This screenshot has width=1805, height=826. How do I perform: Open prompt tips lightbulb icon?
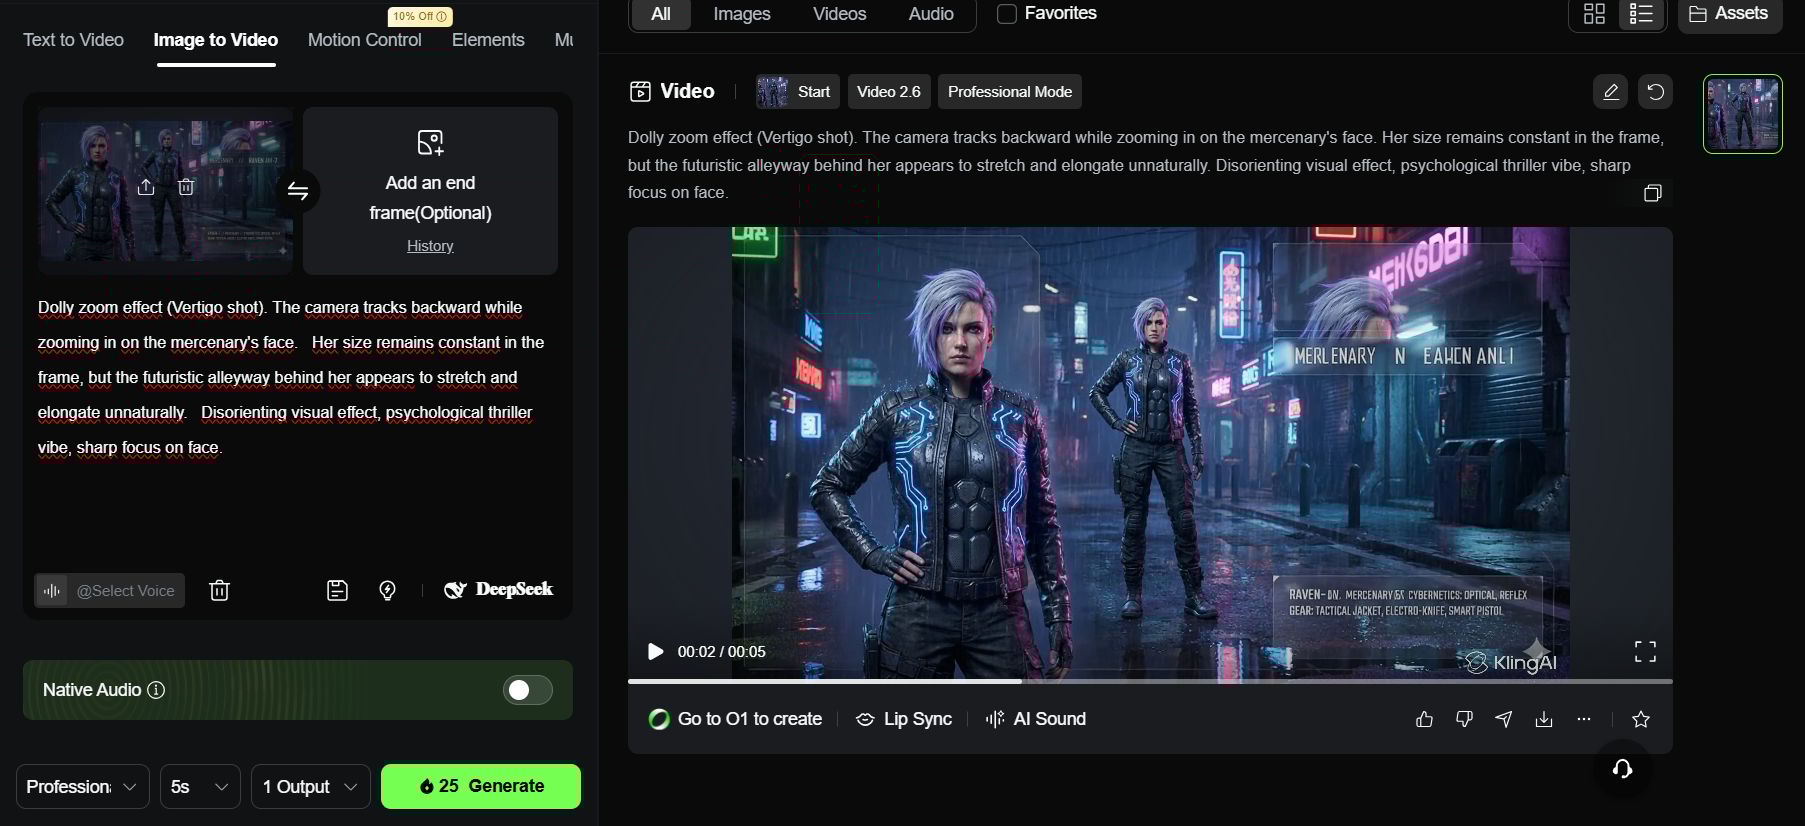[x=388, y=590]
